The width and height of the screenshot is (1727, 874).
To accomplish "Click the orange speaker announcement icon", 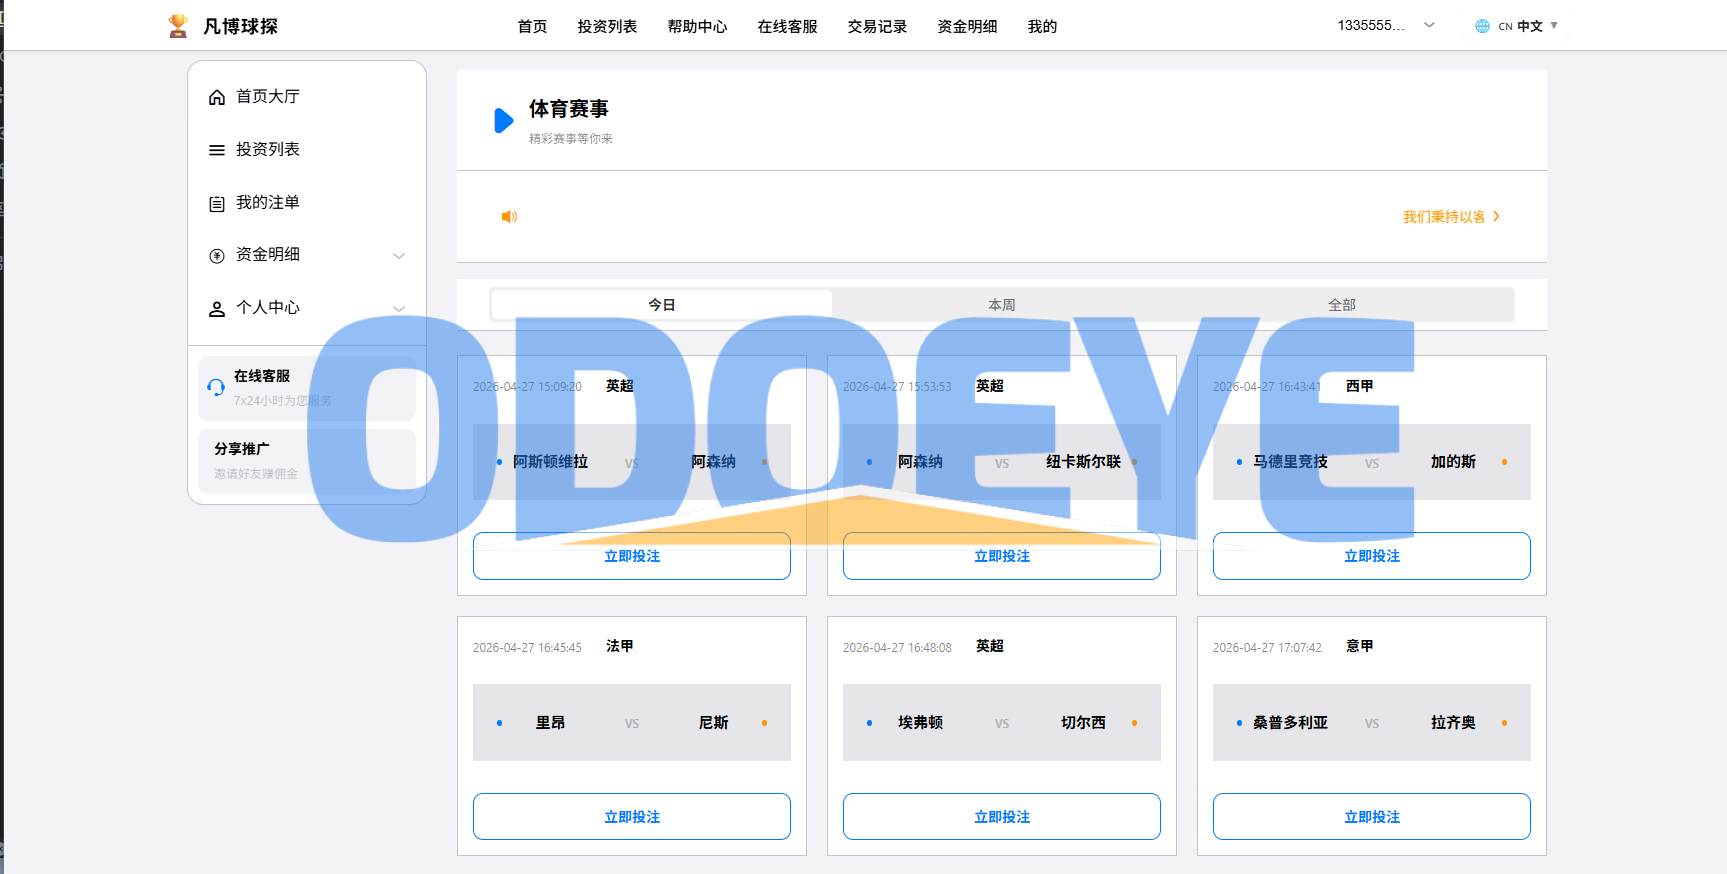I will 509,216.
